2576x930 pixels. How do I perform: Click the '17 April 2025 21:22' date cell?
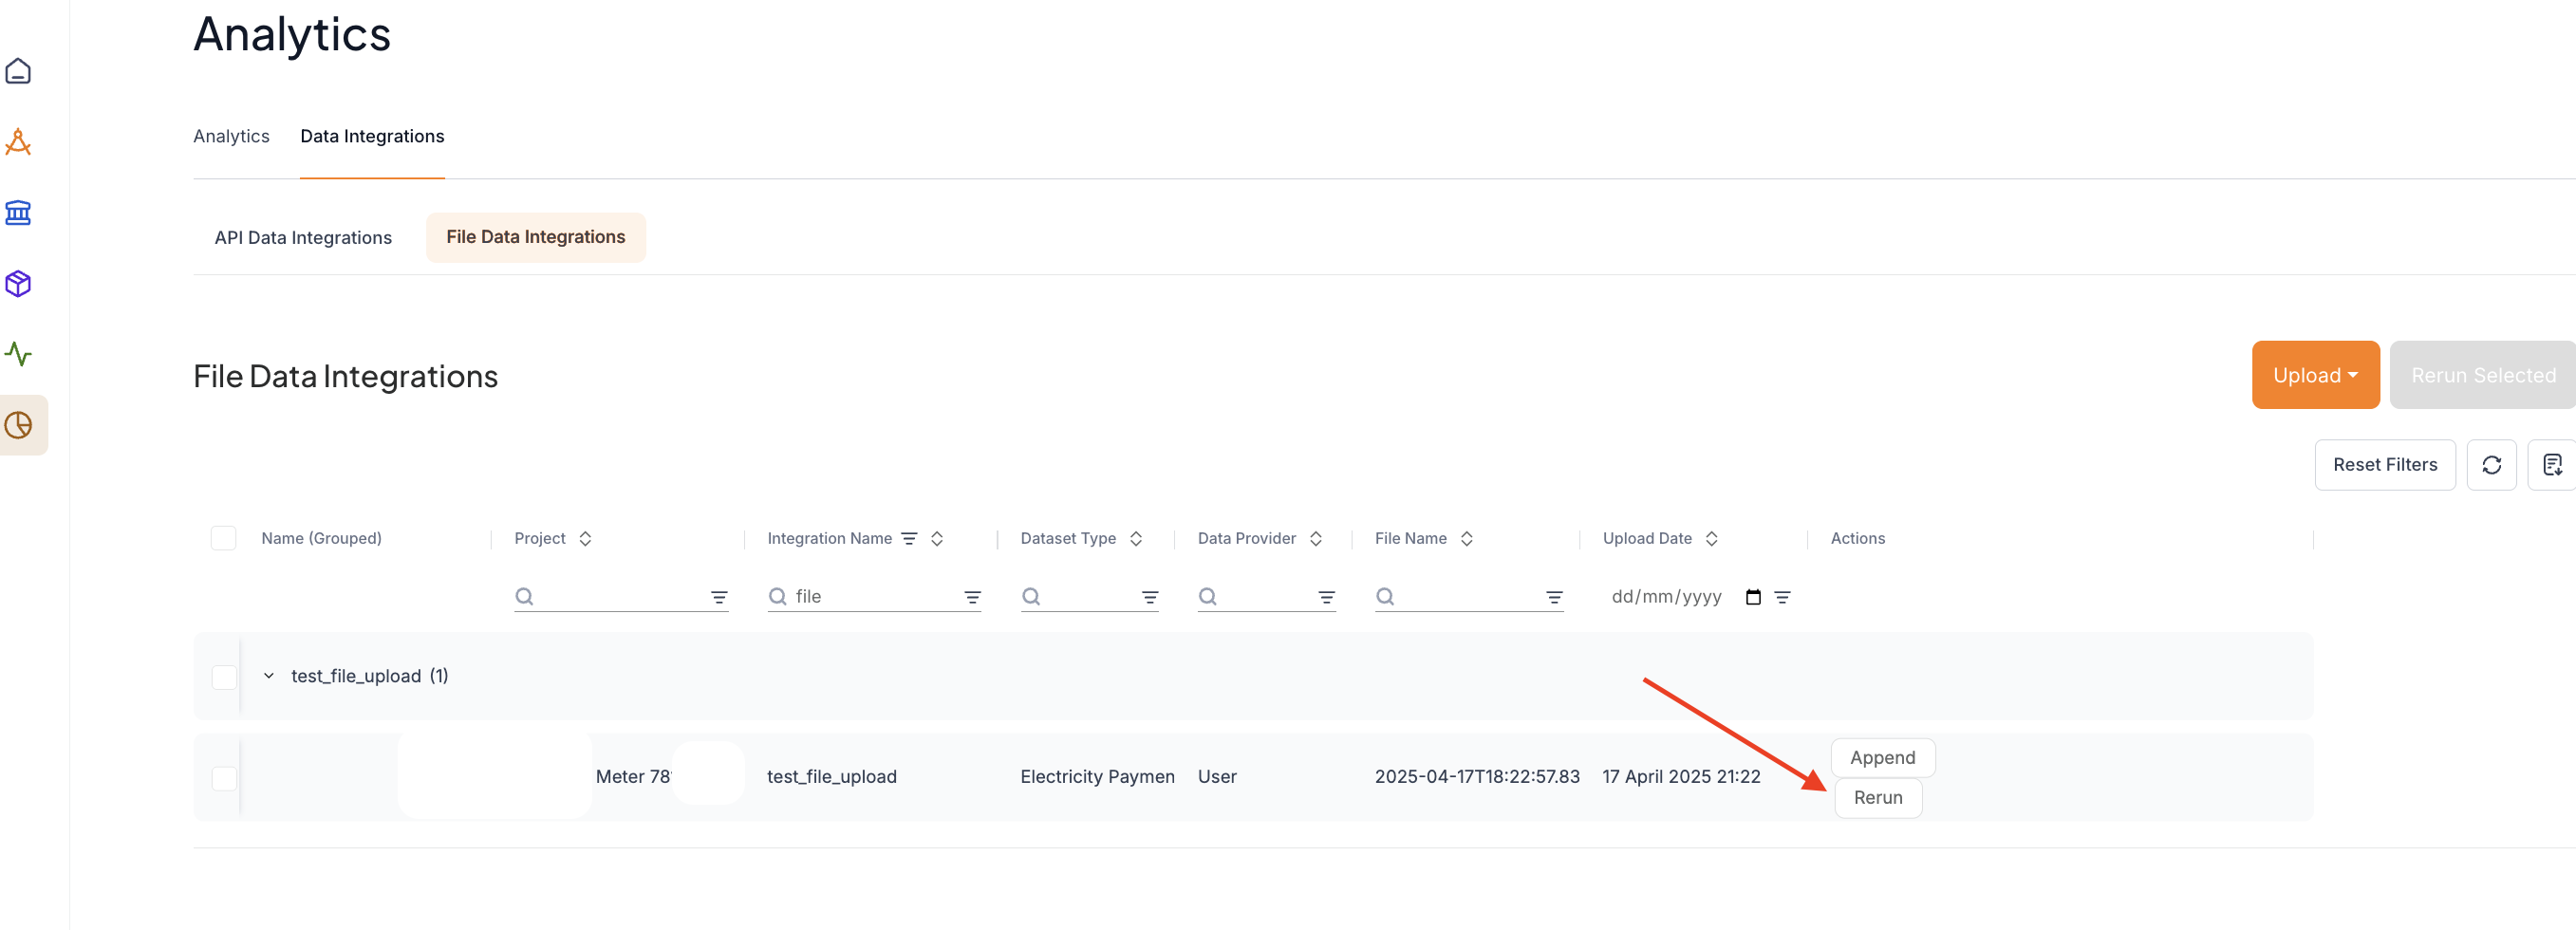pos(1681,777)
